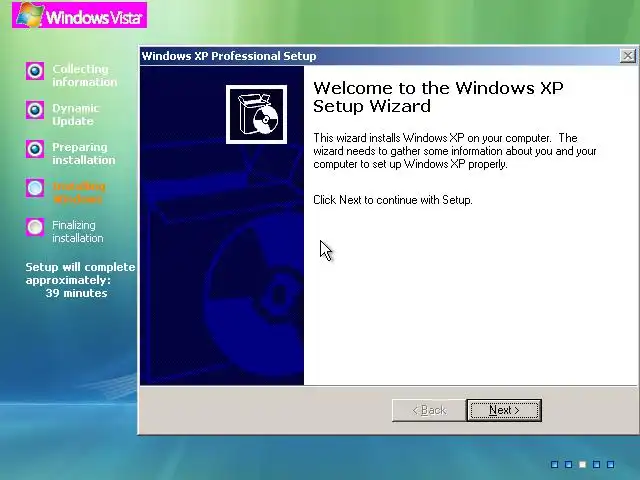The height and width of the screenshot is (480, 640).
Task: Click the Dynamic Update step indicator
Action: (x=35, y=110)
